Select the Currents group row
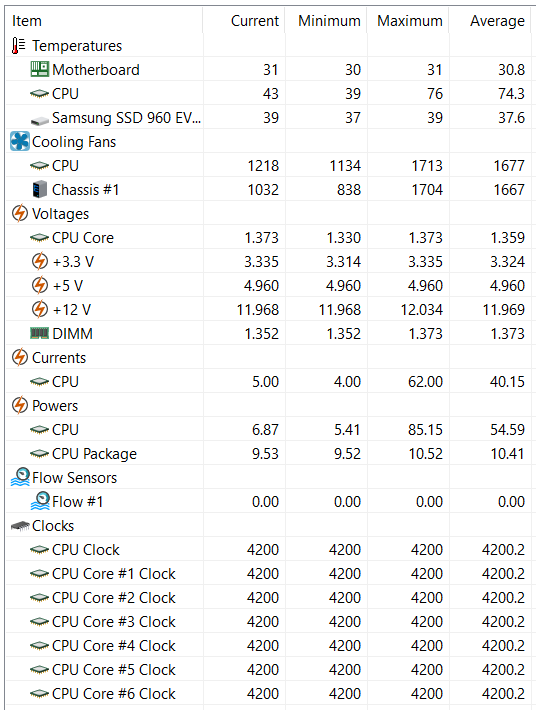Image resolution: width=536 pixels, height=710 pixels. point(268,358)
